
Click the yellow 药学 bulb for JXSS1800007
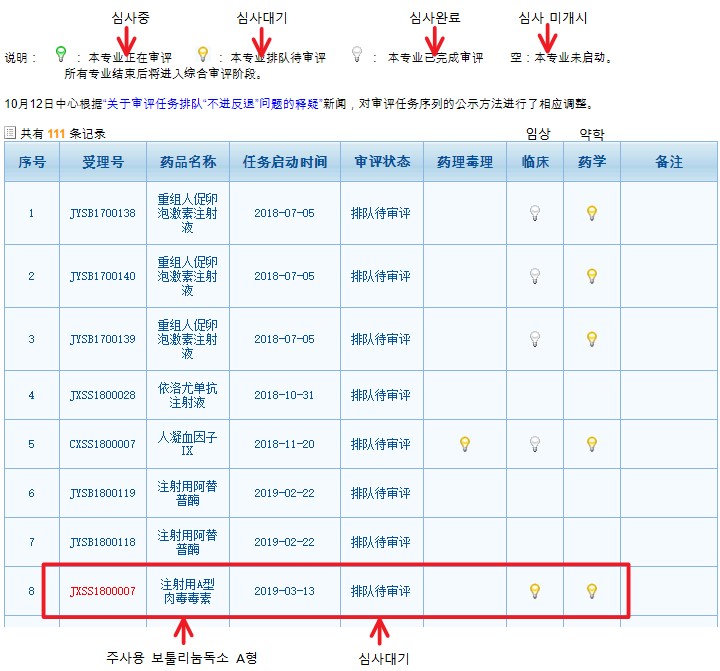pos(592,591)
